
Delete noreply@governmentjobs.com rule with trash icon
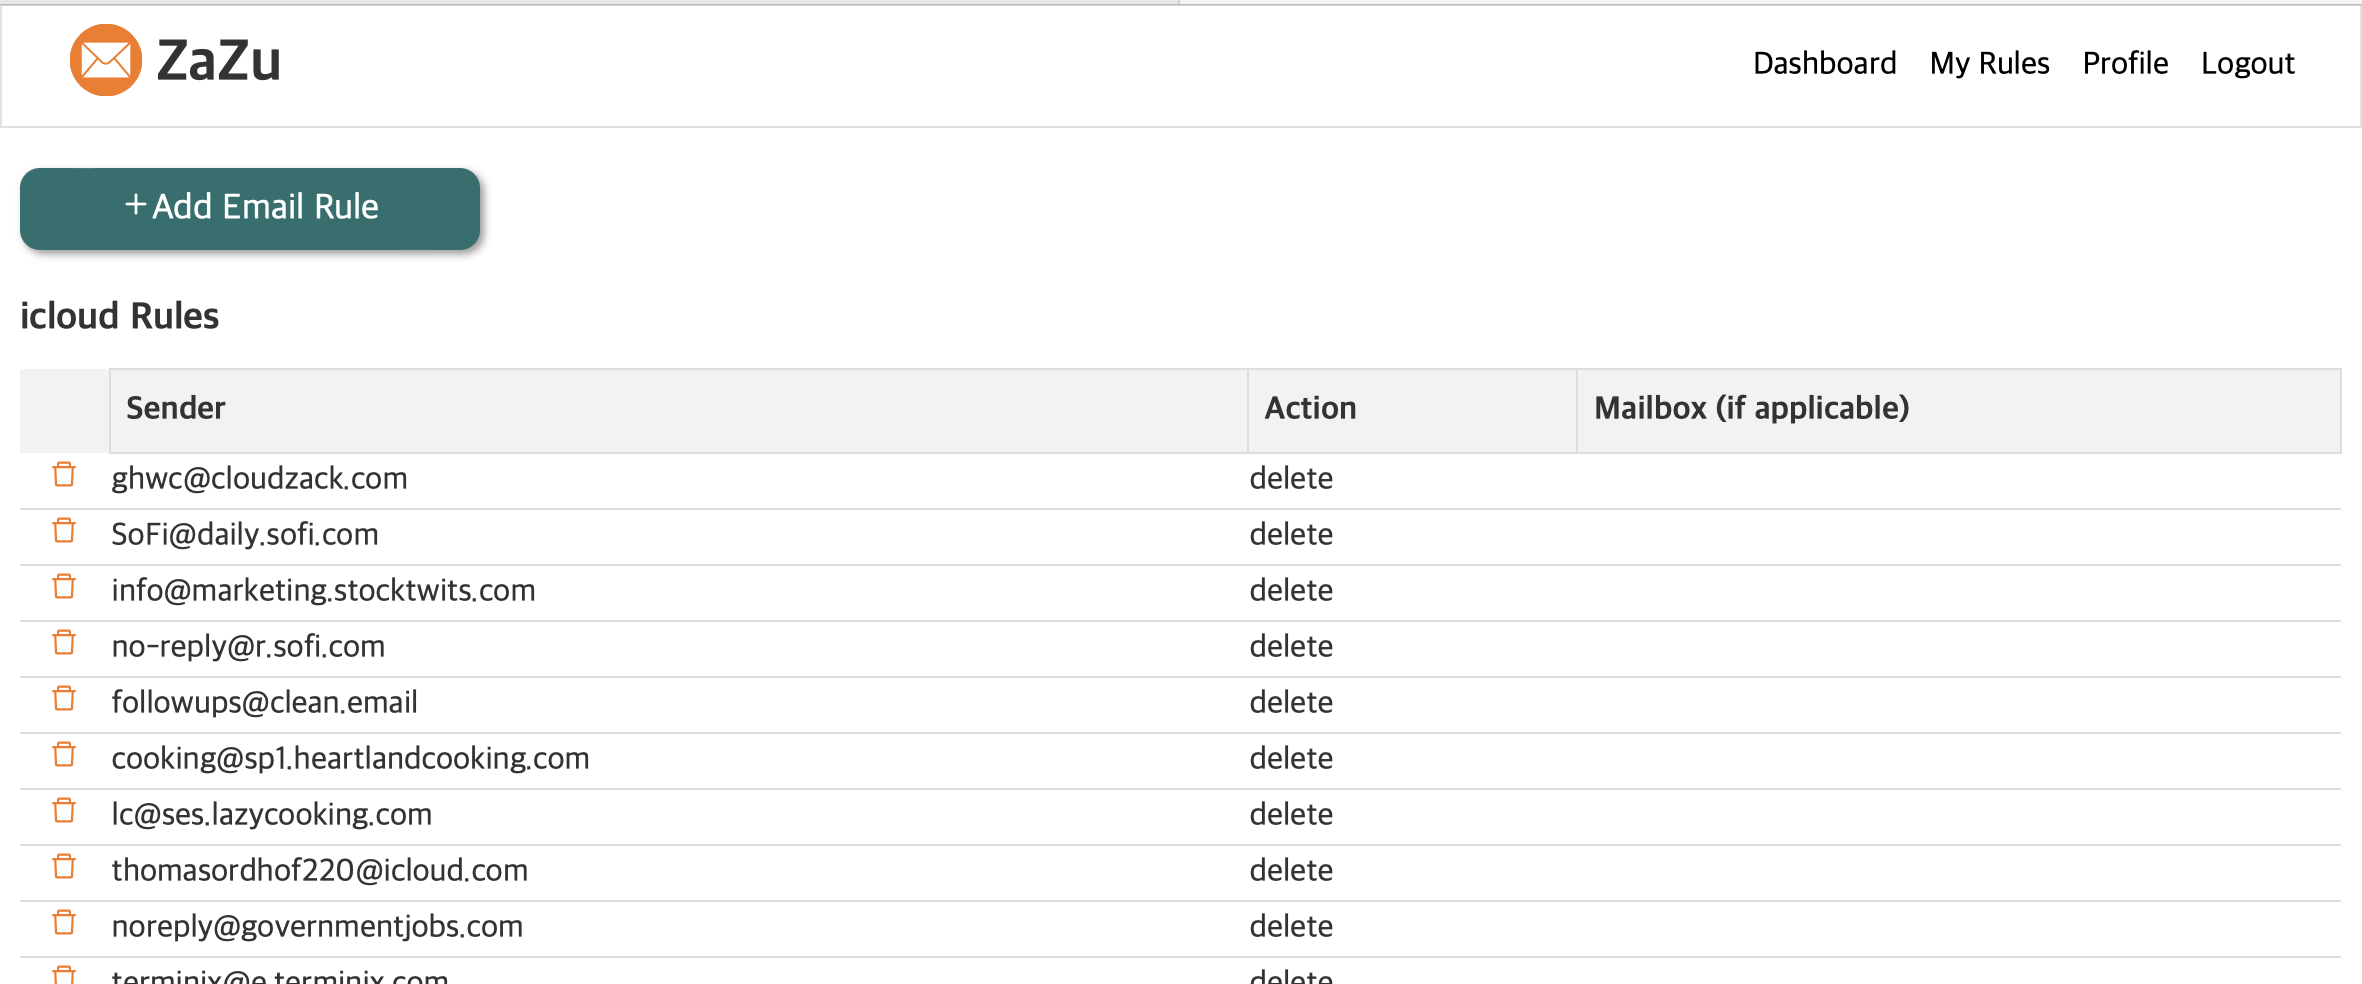coord(64,922)
